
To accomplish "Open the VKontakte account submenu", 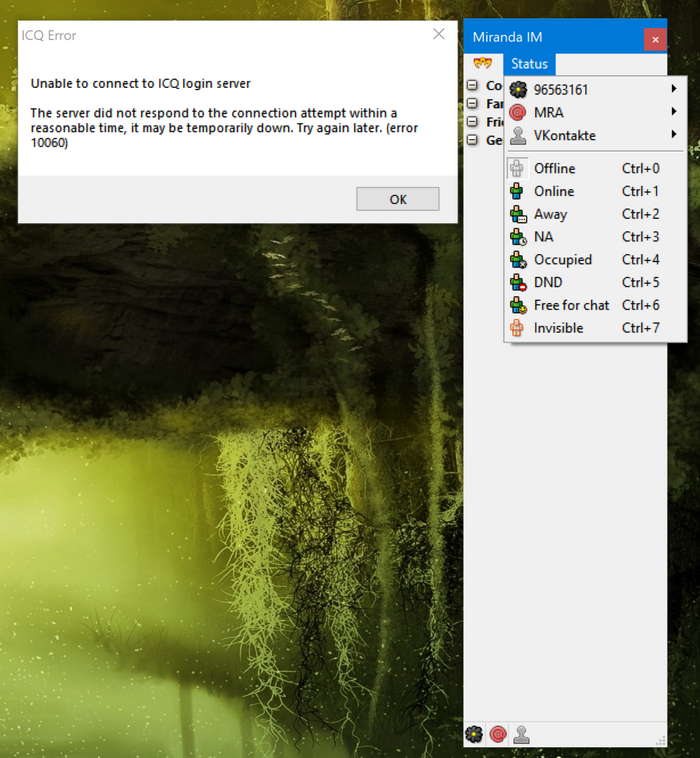I will (596, 135).
